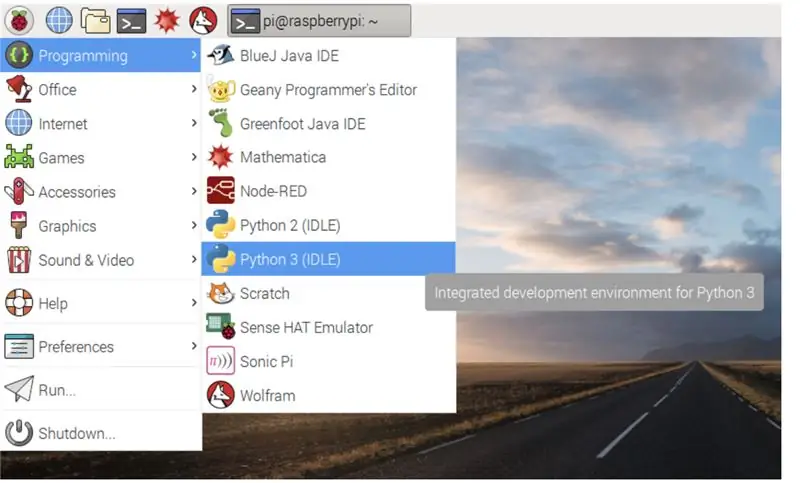Launch Python 2 (IDLE)
800x483 pixels.
click(329, 225)
